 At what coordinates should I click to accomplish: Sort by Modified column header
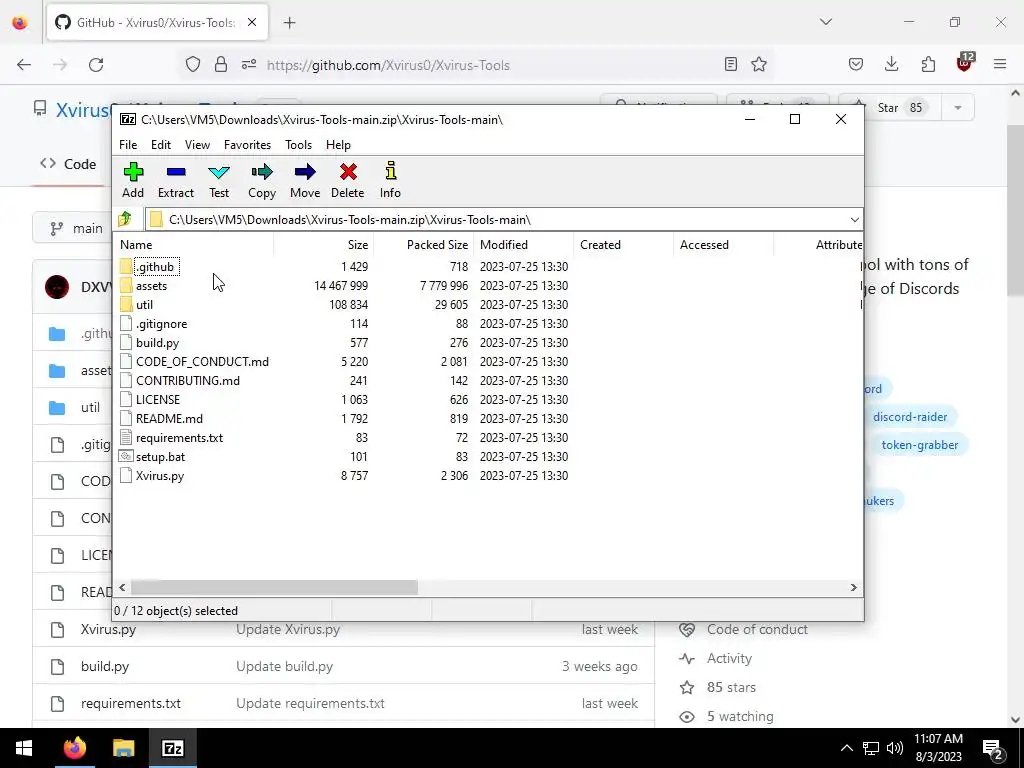click(x=524, y=245)
